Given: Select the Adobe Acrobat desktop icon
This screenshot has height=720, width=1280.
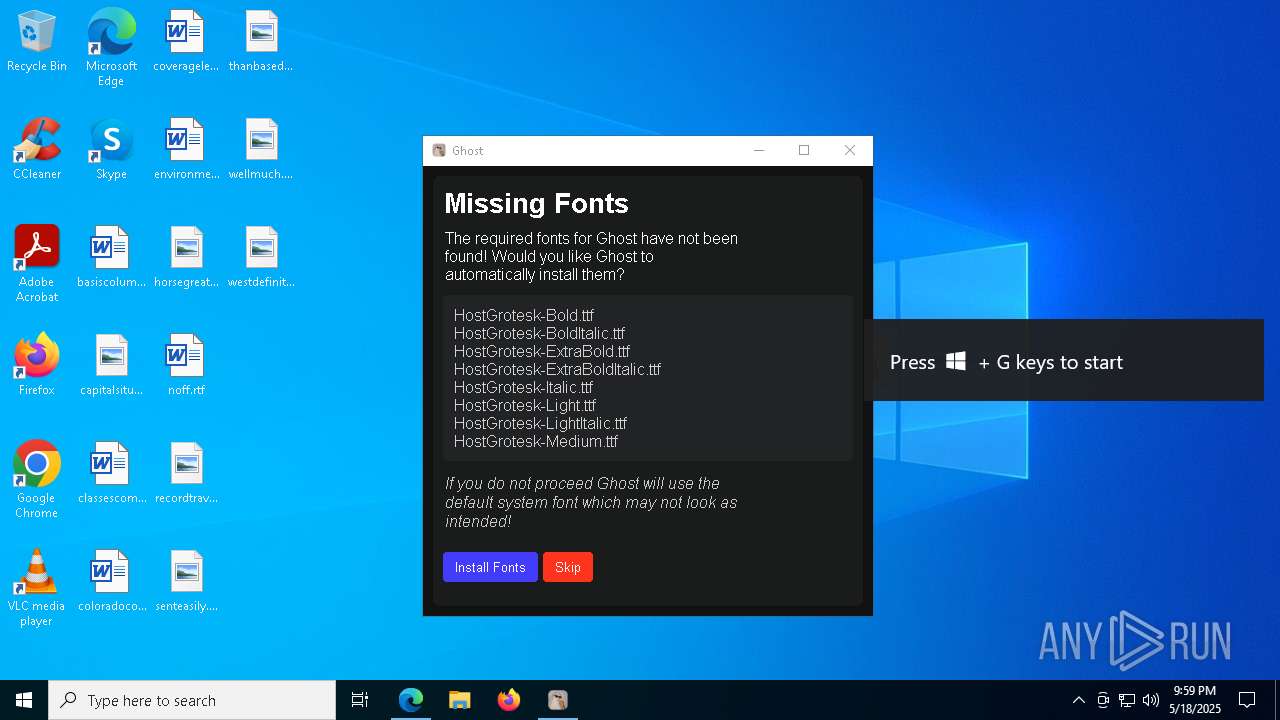Looking at the screenshot, I should pos(37,264).
